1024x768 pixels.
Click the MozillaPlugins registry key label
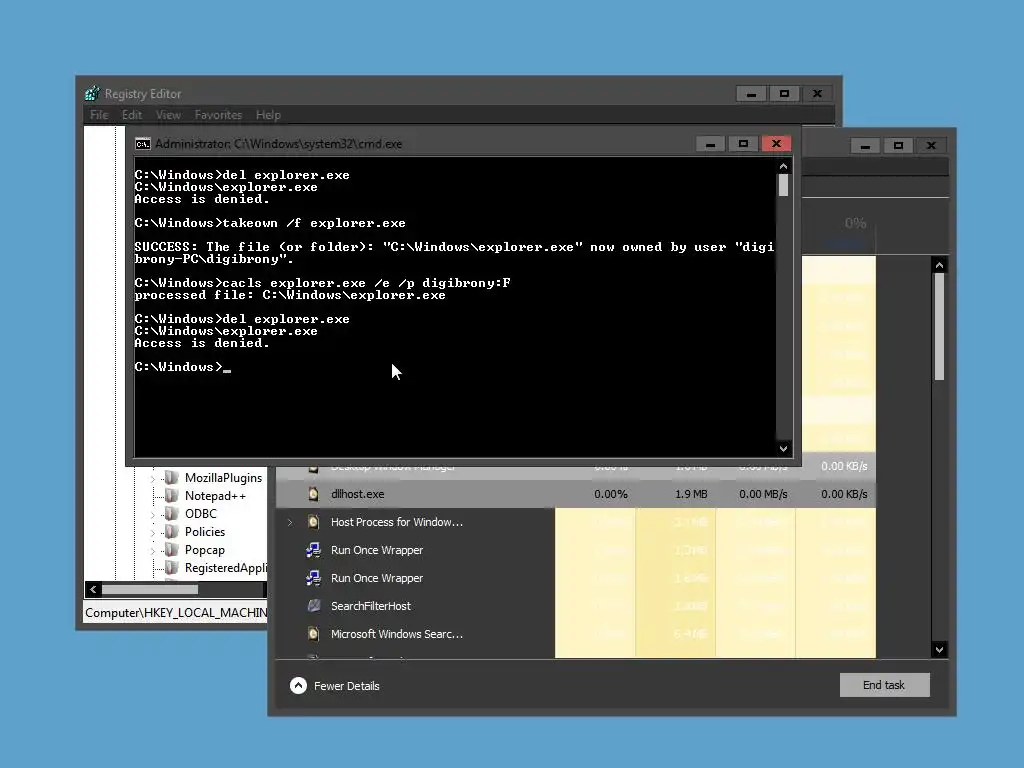click(x=223, y=477)
